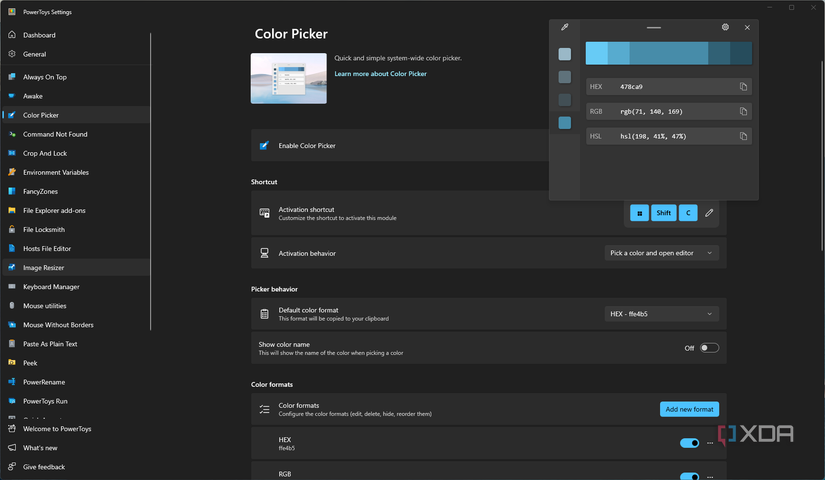Open Activation behavior dropdown
825x480 pixels.
tap(661, 253)
